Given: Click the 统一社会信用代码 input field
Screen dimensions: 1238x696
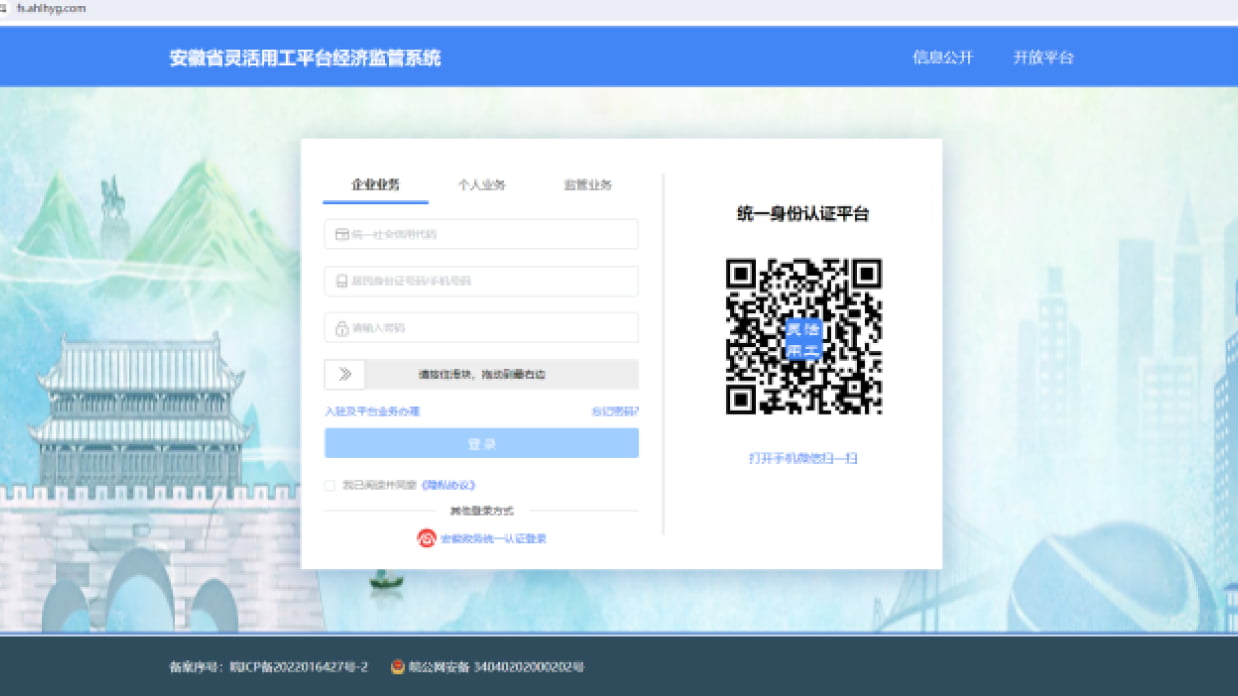Looking at the screenshot, I should (490, 234).
